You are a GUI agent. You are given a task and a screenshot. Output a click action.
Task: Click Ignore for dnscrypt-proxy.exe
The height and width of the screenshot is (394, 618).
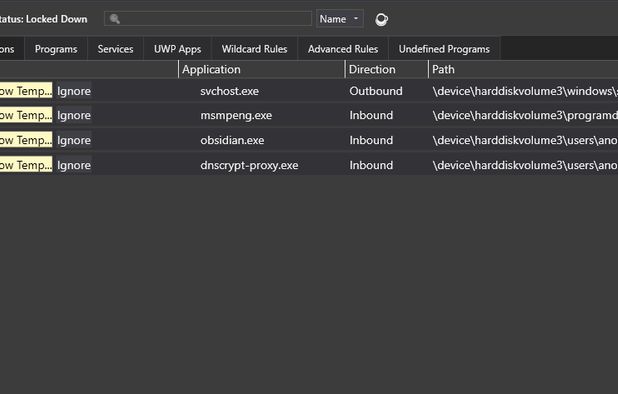[74, 165]
